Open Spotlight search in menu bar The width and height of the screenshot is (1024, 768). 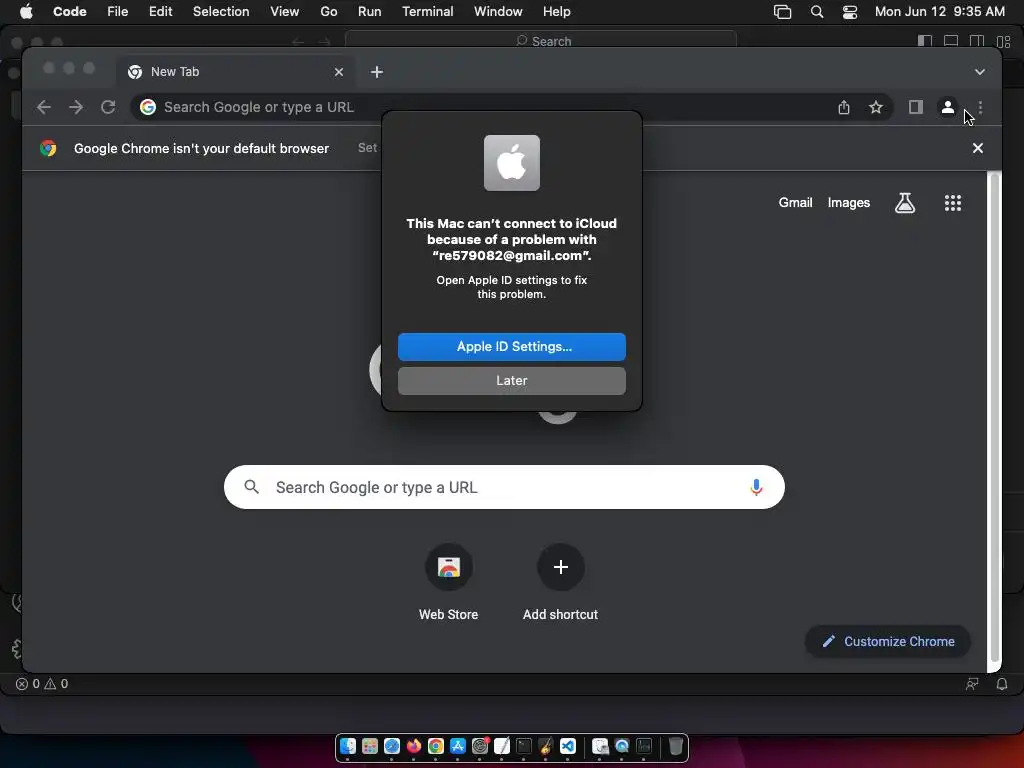tap(817, 12)
